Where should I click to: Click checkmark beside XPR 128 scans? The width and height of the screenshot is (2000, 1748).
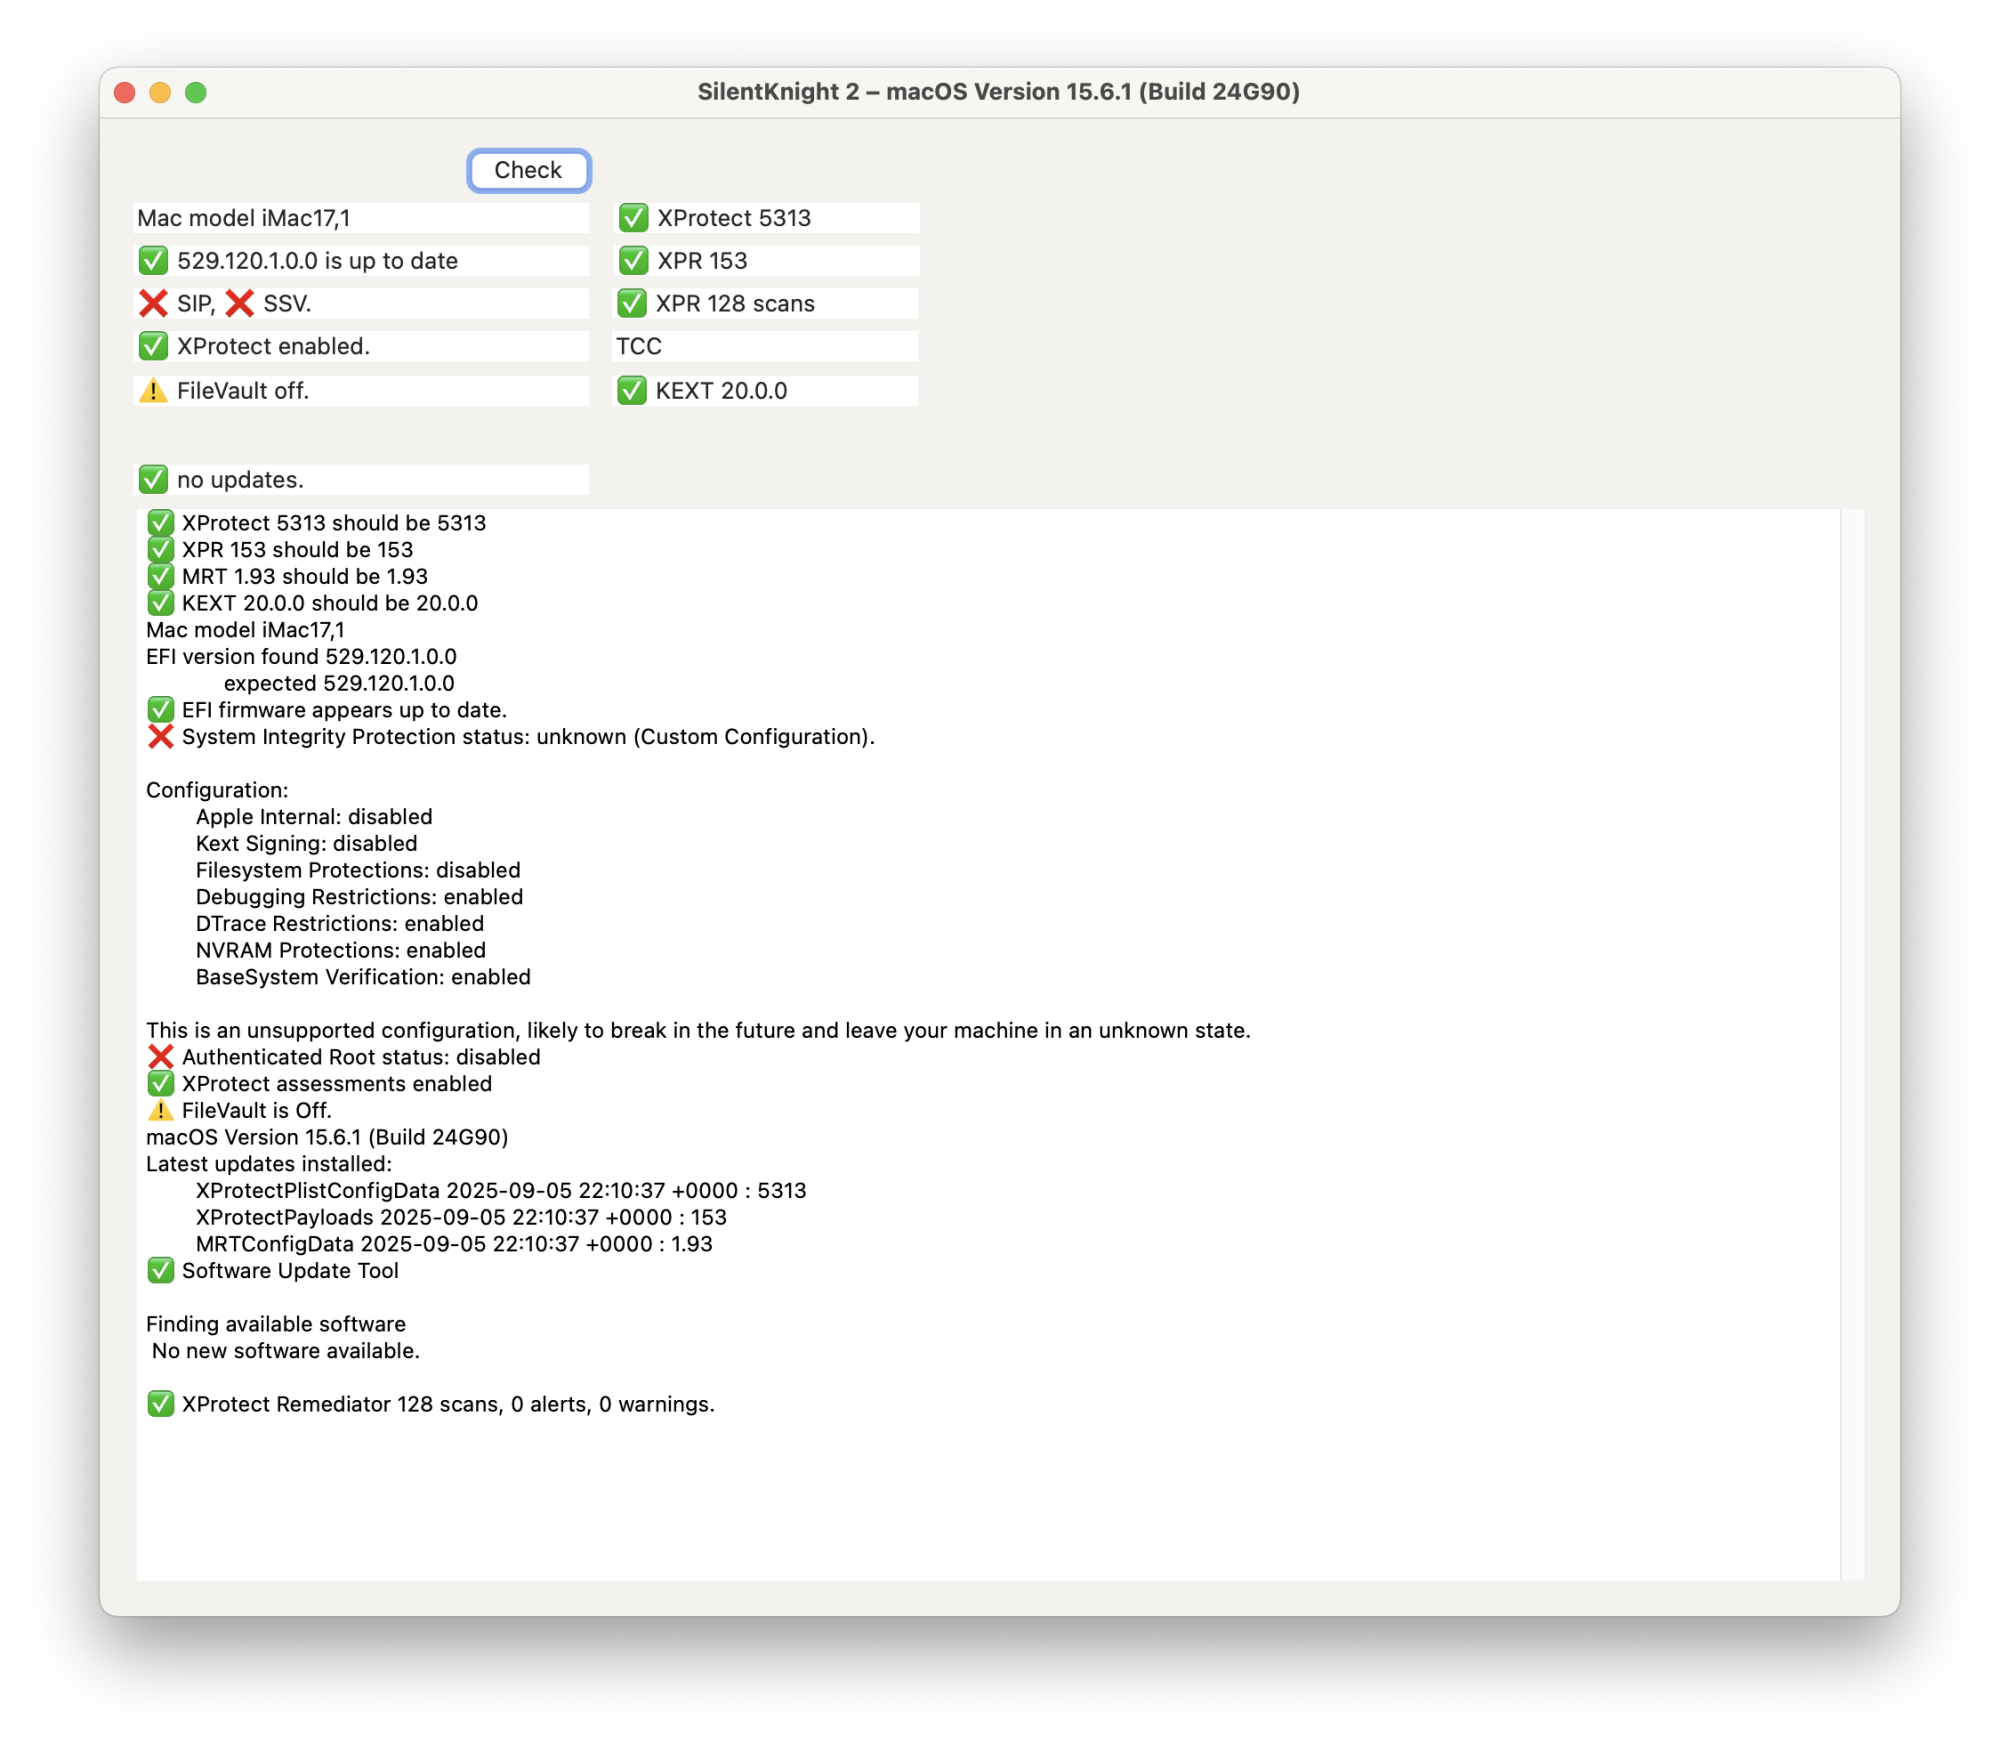click(632, 303)
